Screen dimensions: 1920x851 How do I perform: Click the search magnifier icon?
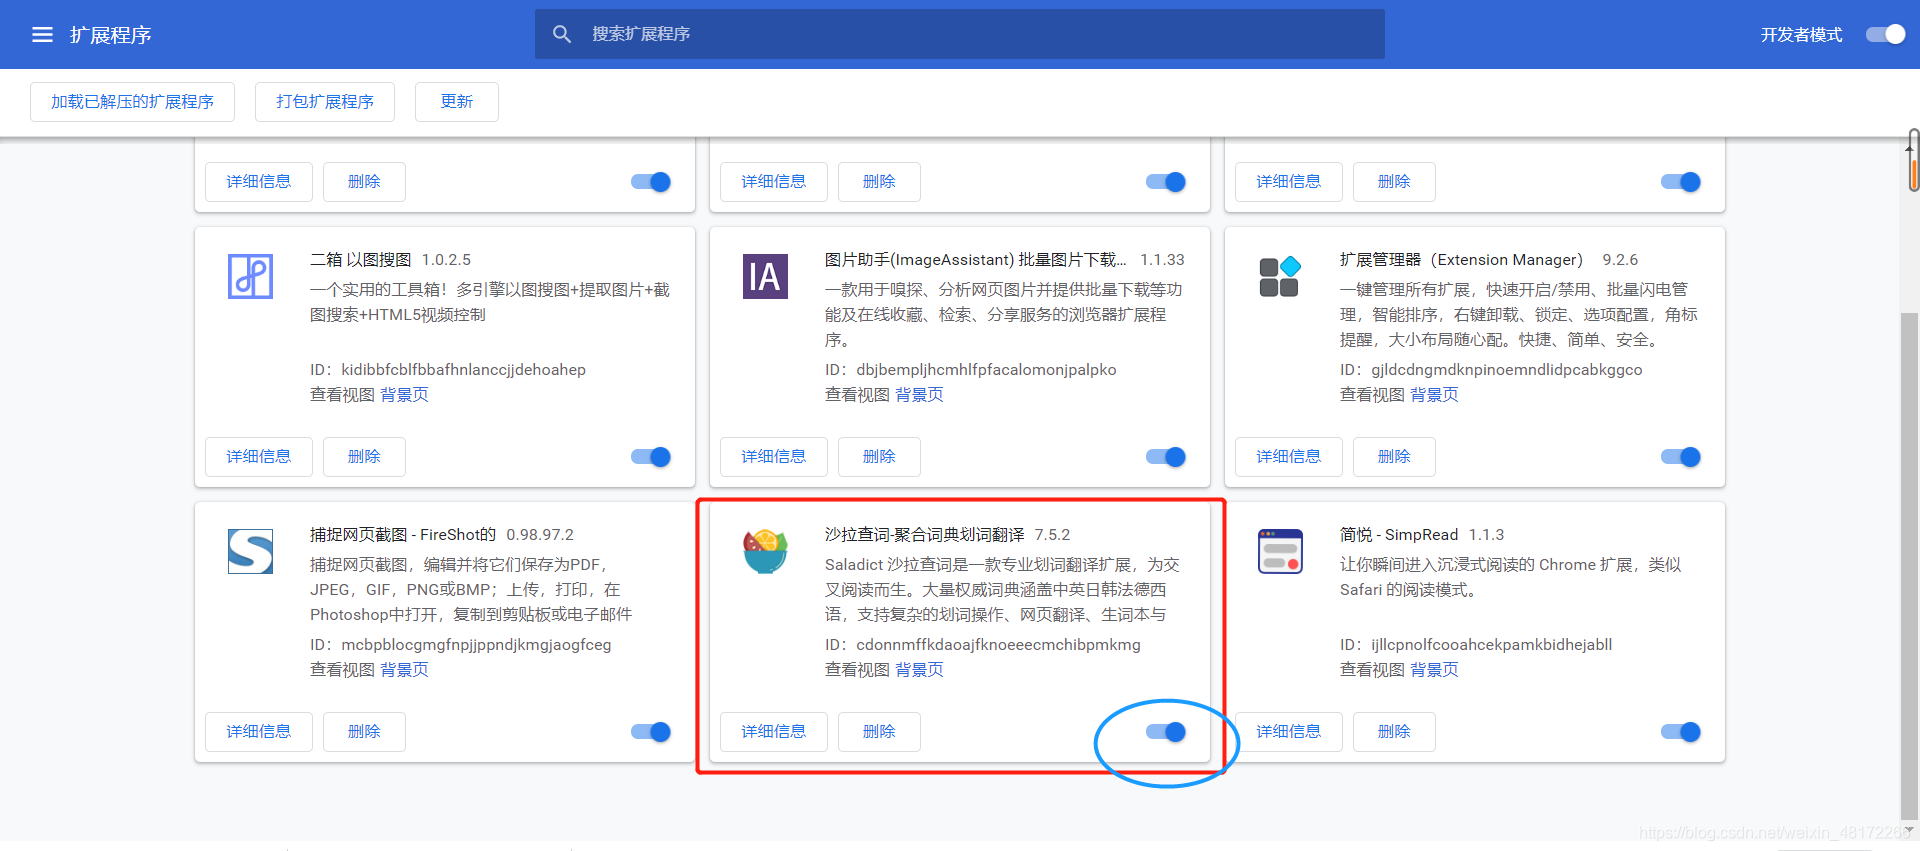pos(562,34)
